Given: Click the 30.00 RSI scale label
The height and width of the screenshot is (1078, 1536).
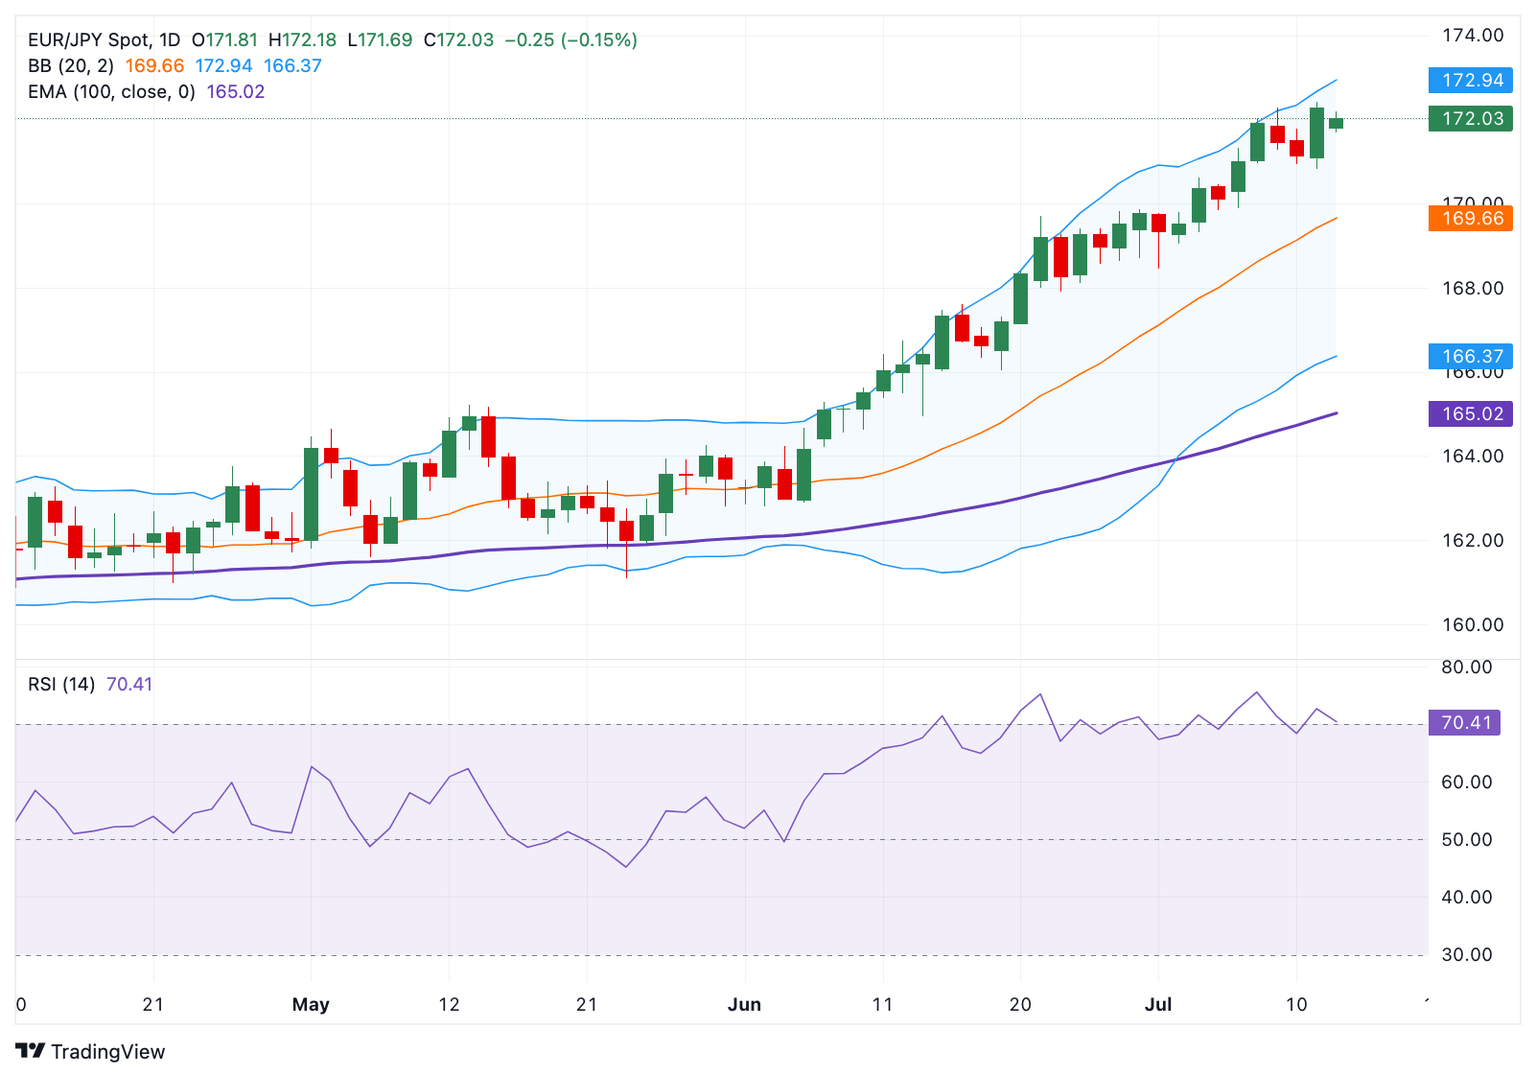Looking at the screenshot, I should coord(1466,955).
